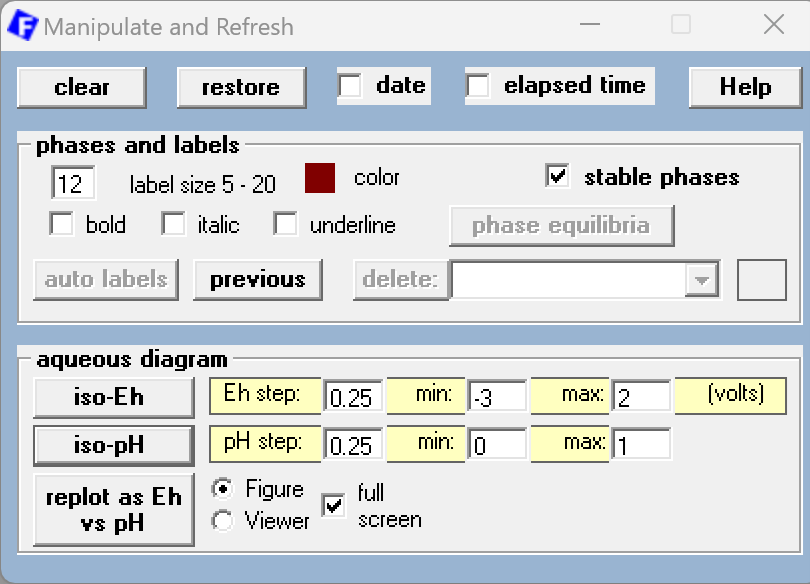Viewport: 810px width, 584px height.
Task: Open the Help button
Action: point(745,88)
